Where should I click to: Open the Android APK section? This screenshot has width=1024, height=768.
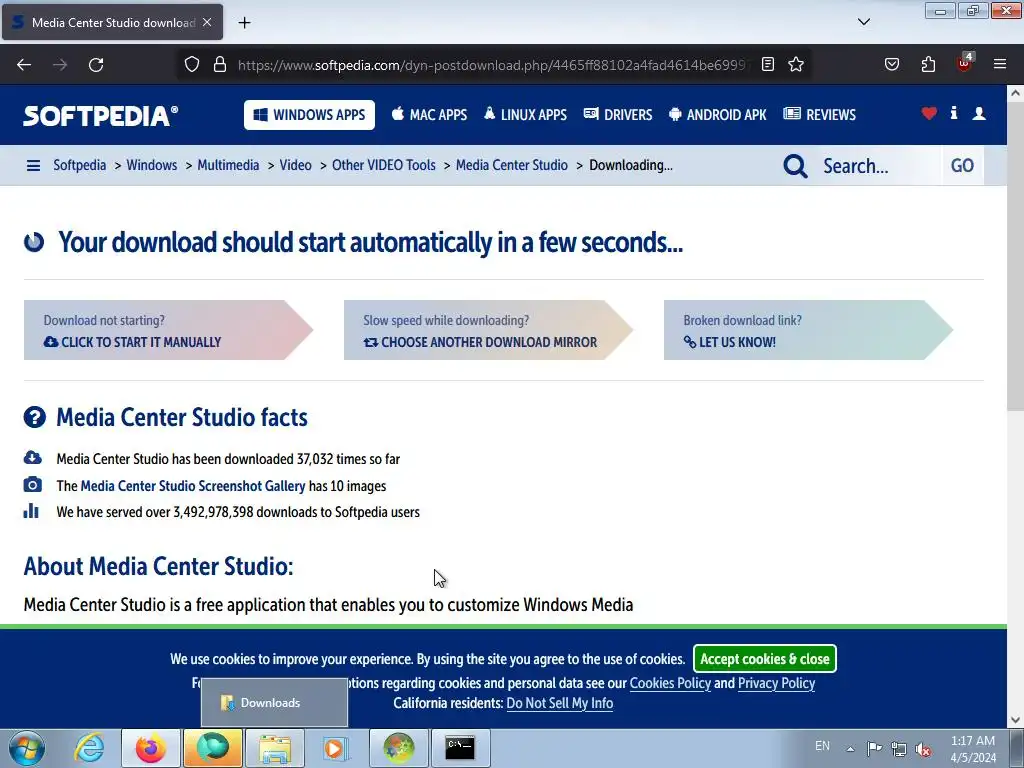(718, 115)
